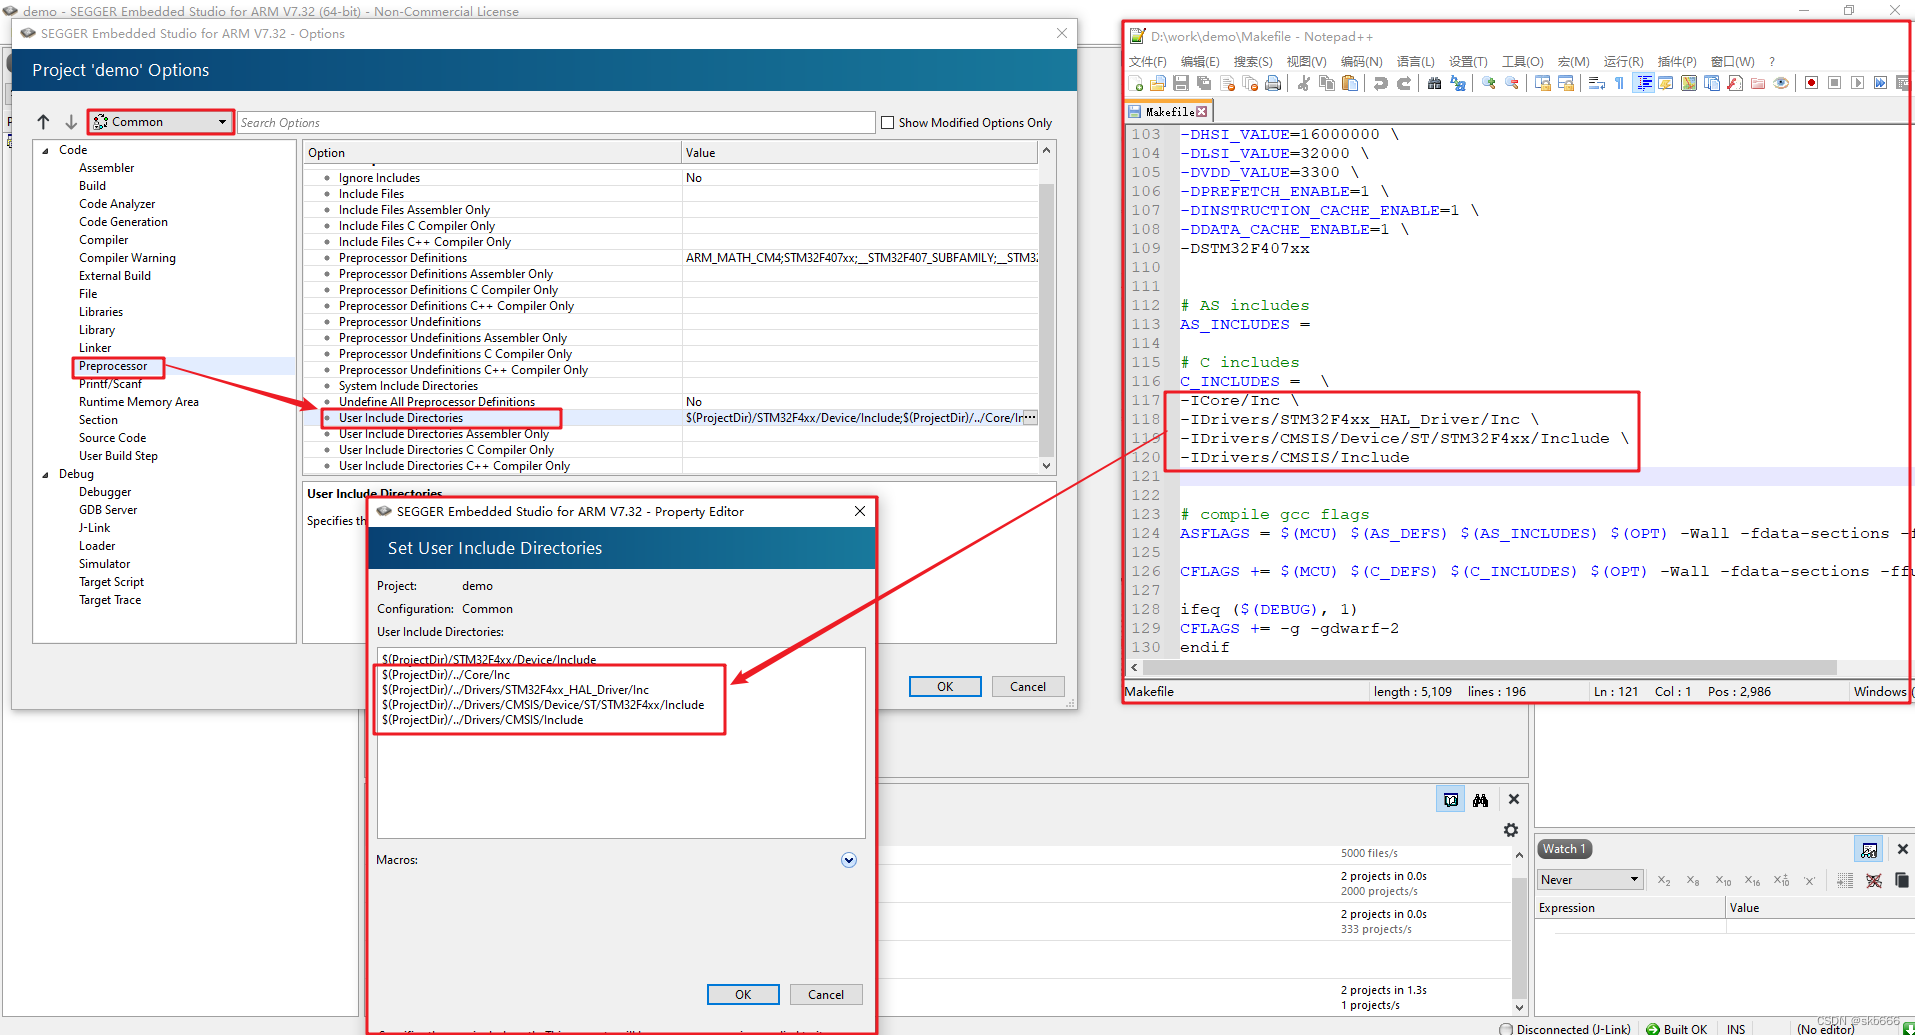Open a file using the folder toolbar icon

pyautogui.click(x=1159, y=83)
